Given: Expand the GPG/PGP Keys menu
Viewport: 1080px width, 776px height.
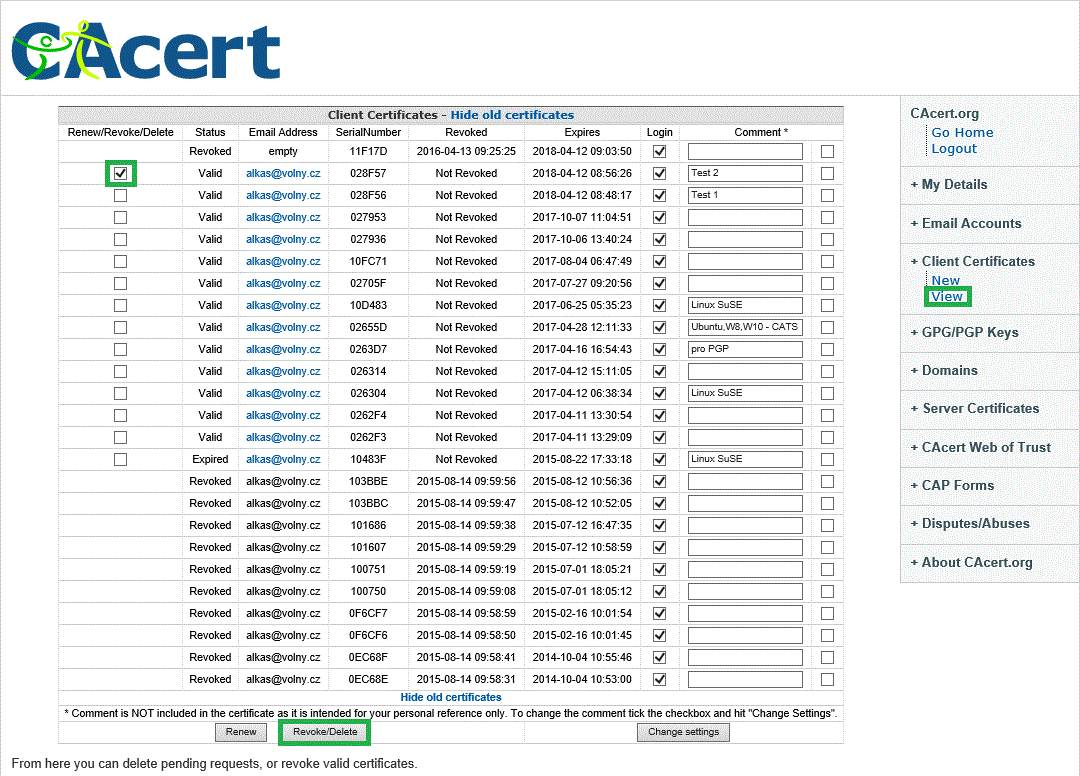Looking at the screenshot, I should [969, 332].
